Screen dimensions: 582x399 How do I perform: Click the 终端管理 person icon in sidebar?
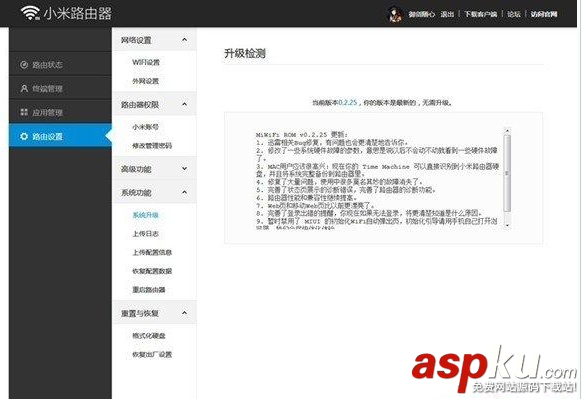pos(24,88)
